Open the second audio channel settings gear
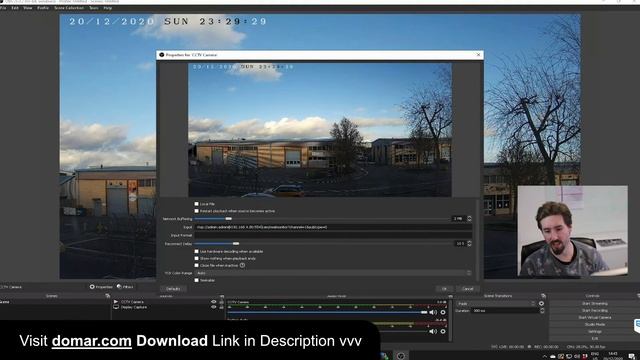 click(443, 331)
